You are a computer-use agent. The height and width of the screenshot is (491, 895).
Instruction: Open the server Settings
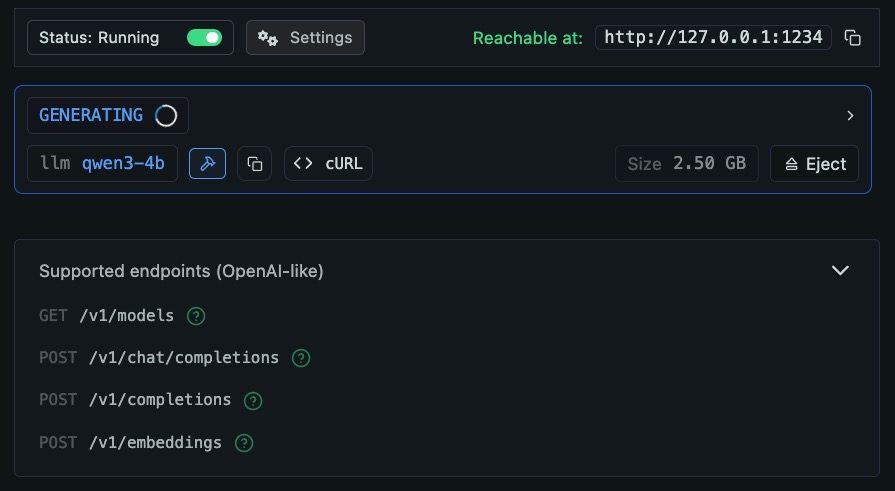[x=305, y=38]
